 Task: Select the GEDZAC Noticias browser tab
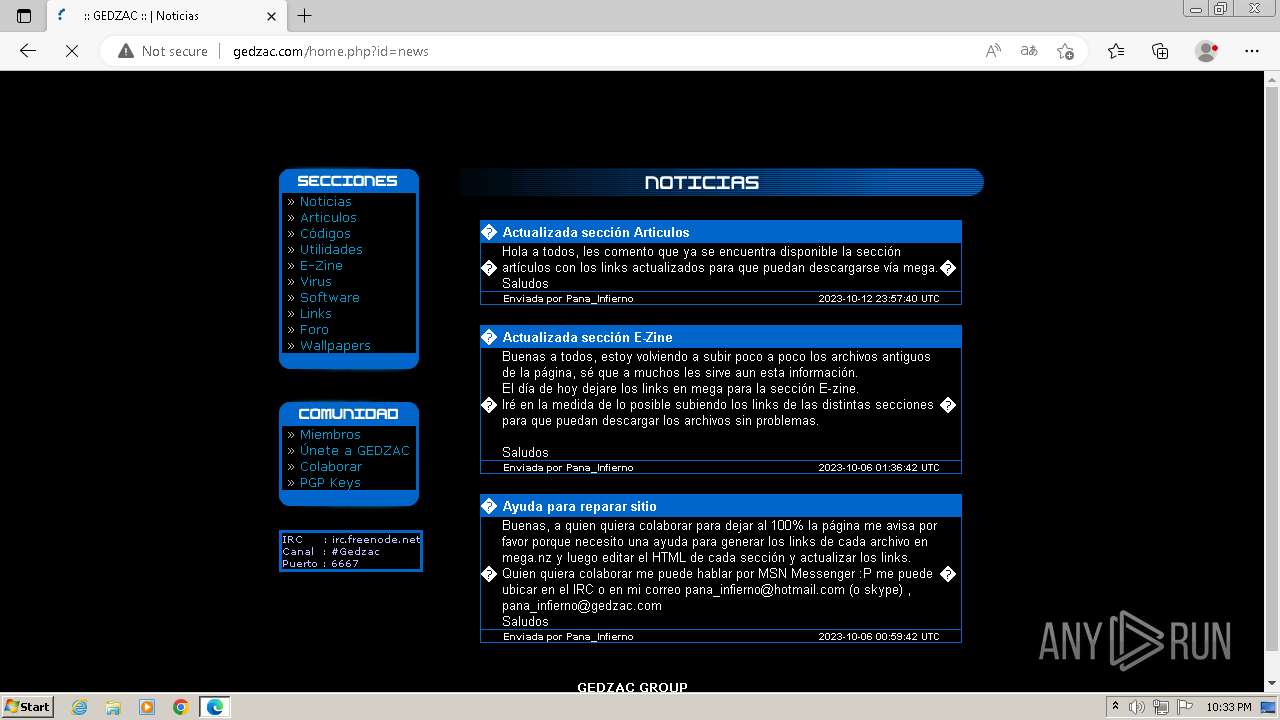pyautogui.click(x=166, y=16)
